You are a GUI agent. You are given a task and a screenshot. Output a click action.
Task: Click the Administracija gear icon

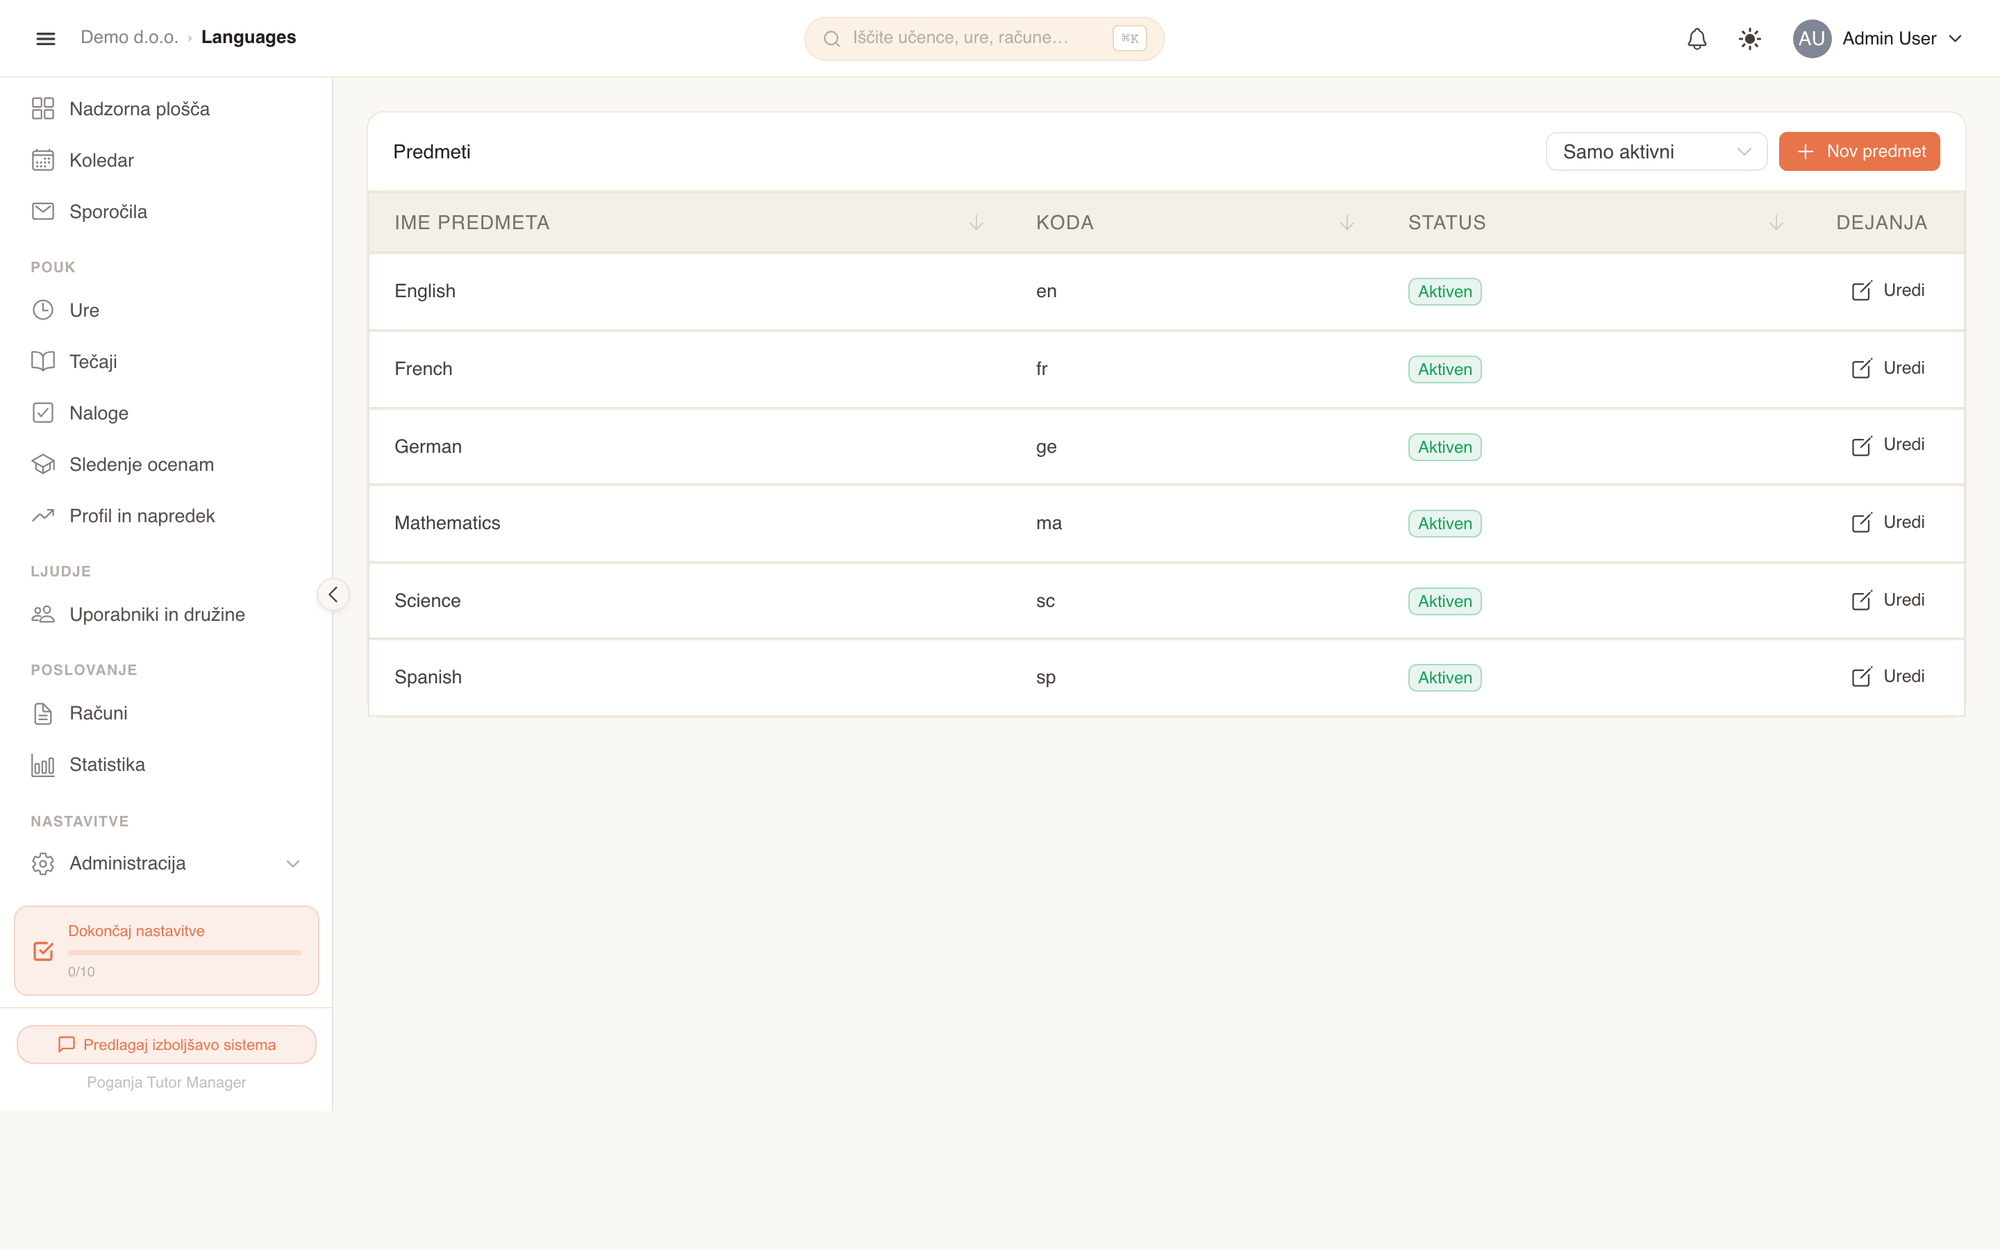click(x=43, y=863)
